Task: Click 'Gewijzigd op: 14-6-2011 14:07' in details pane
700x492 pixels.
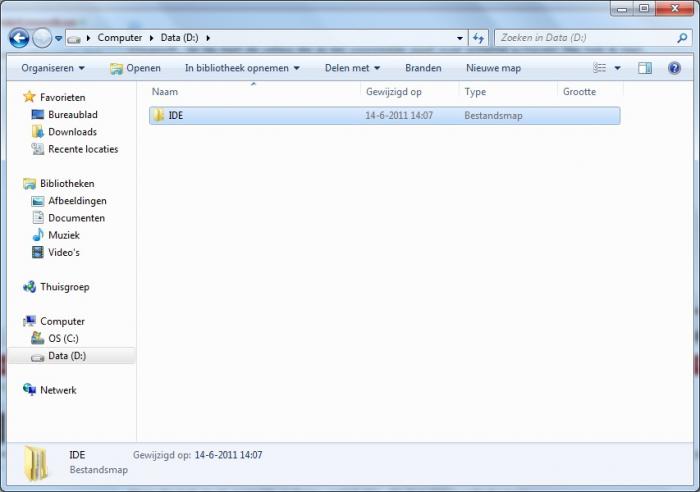Action: [x=197, y=455]
